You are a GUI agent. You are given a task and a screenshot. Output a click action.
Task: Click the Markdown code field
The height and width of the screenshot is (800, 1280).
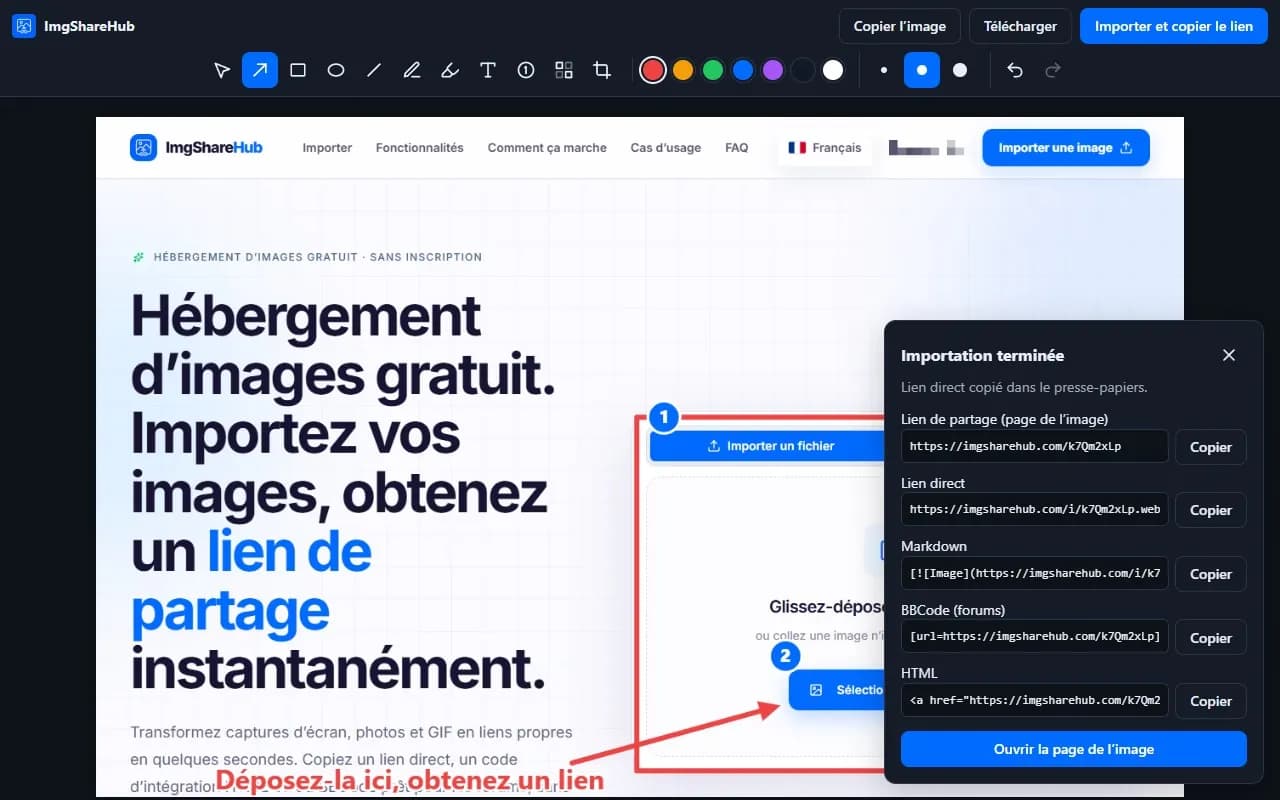click(1035, 573)
